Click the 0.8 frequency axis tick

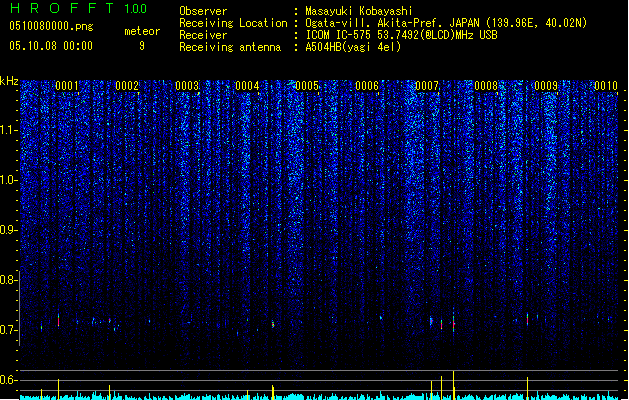coord(9,280)
